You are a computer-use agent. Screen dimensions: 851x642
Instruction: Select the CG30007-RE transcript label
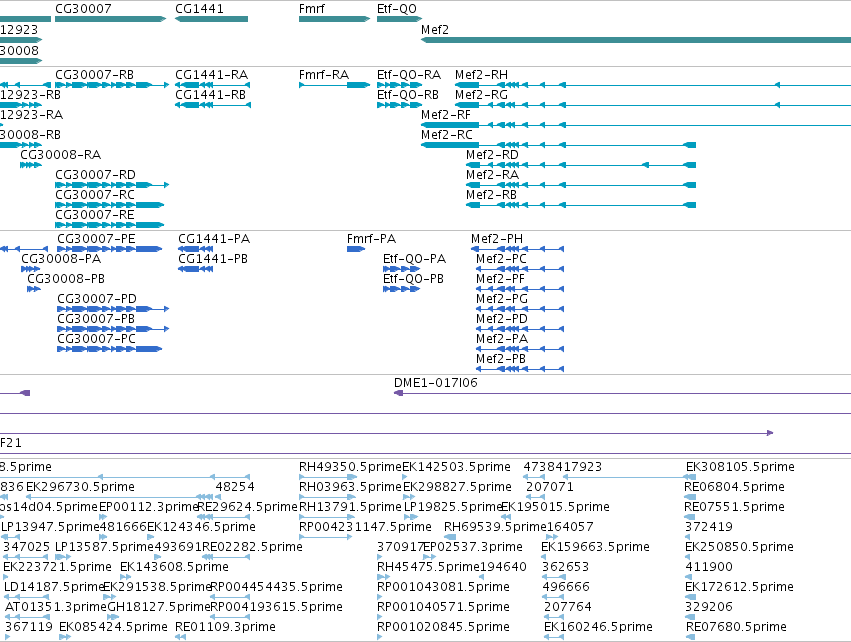(x=94, y=215)
